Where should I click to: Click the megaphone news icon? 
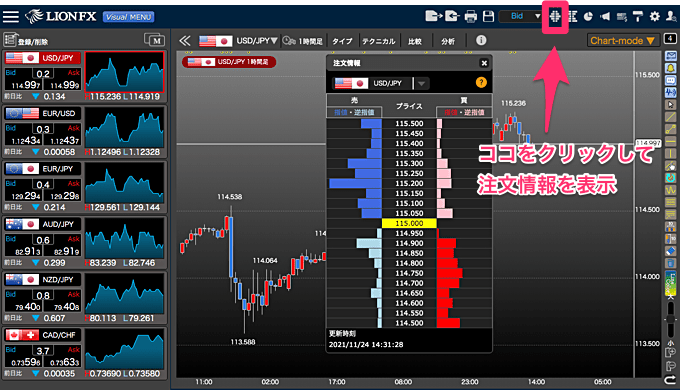click(605, 16)
